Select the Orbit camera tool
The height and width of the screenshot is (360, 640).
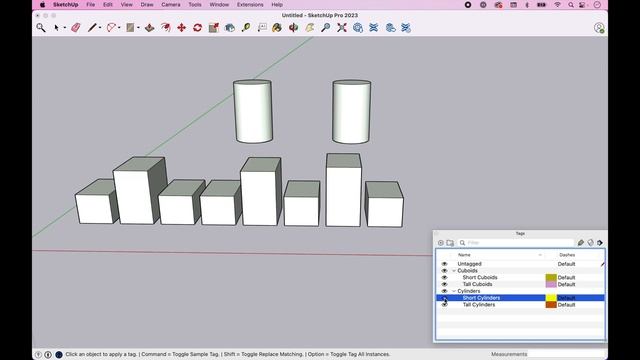[x=293, y=27]
